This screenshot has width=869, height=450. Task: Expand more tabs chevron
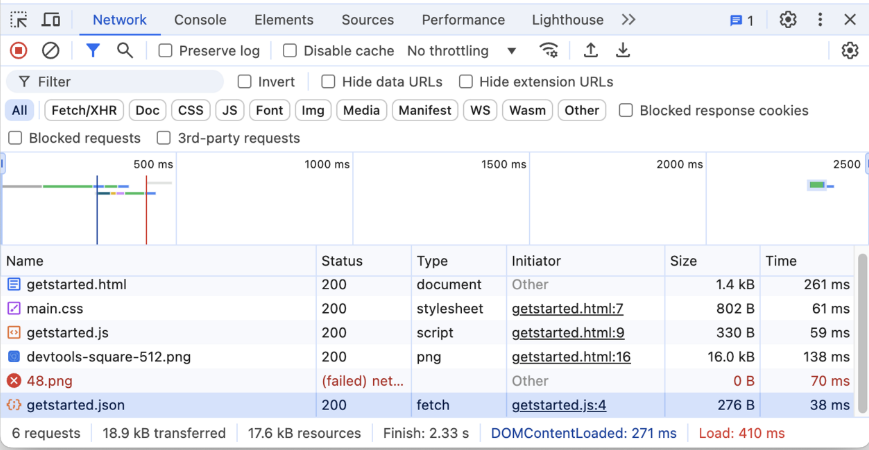tap(628, 20)
